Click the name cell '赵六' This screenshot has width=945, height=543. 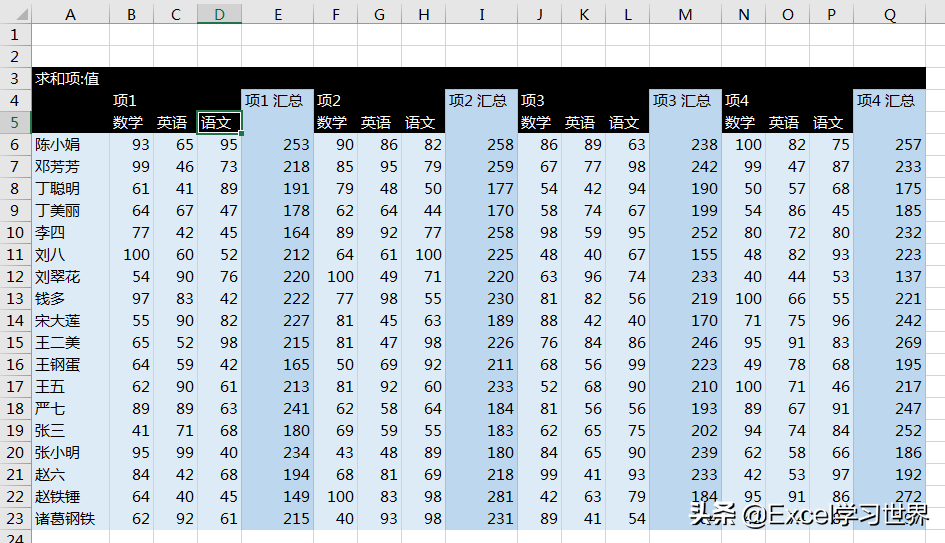pyautogui.click(x=71, y=474)
